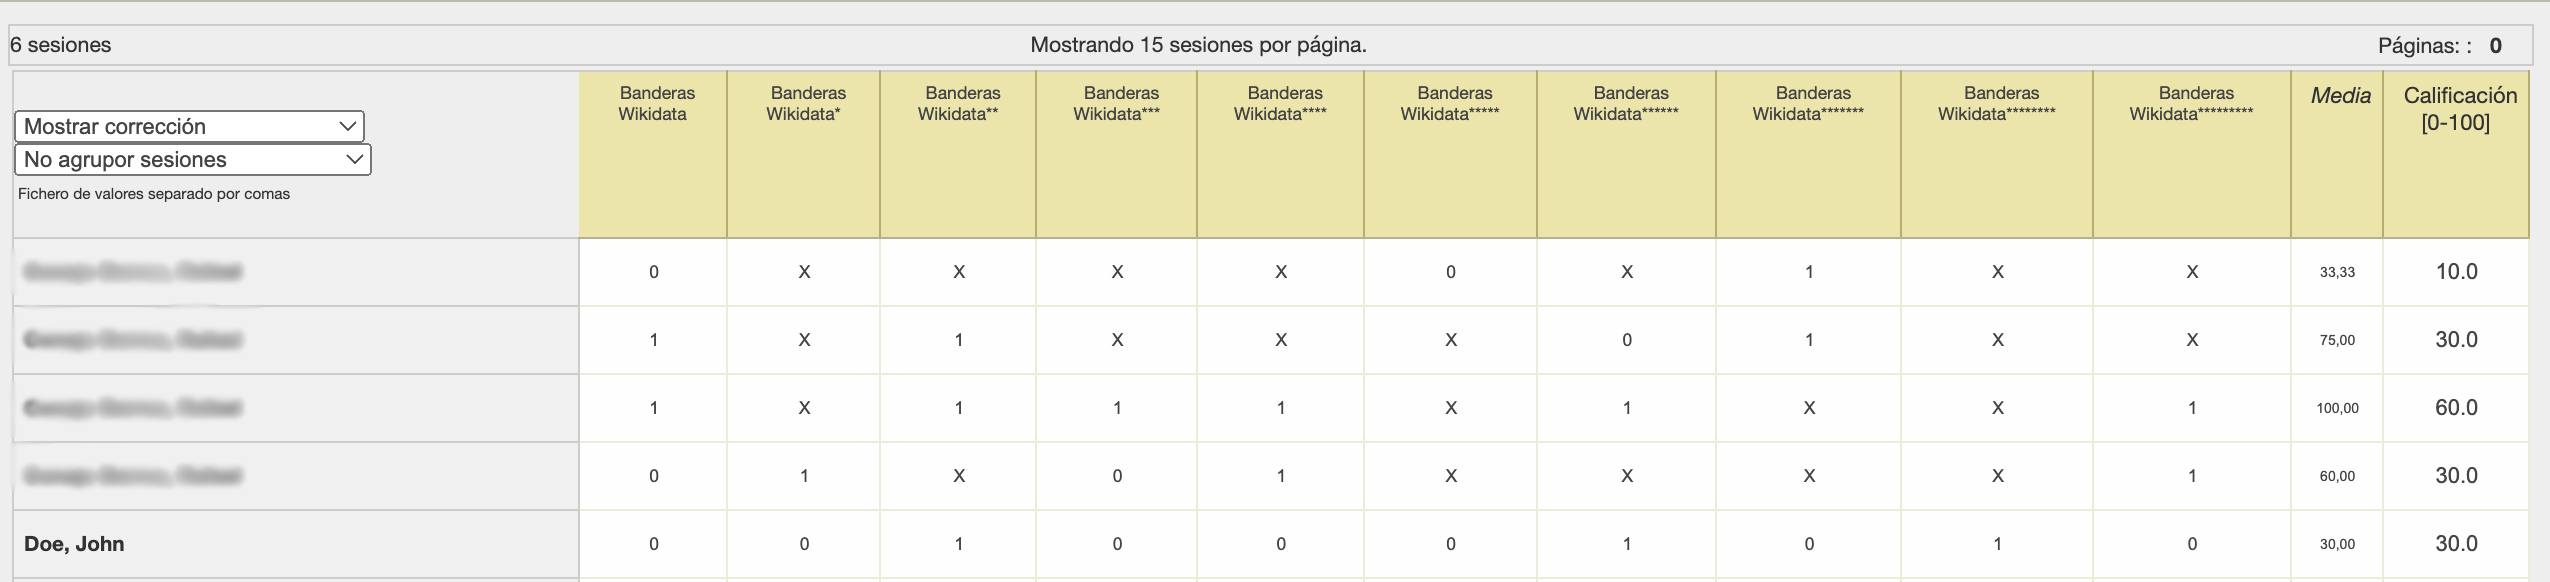
Task: Select the Banderas Wikidata header without asterisks
Action: point(656,103)
